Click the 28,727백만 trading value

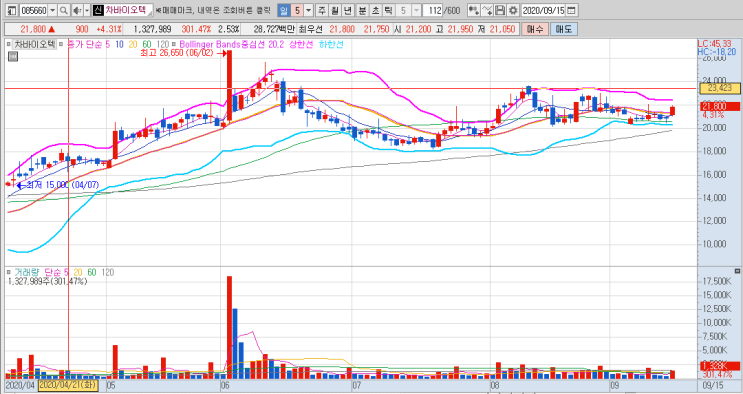click(x=274, y=29)
